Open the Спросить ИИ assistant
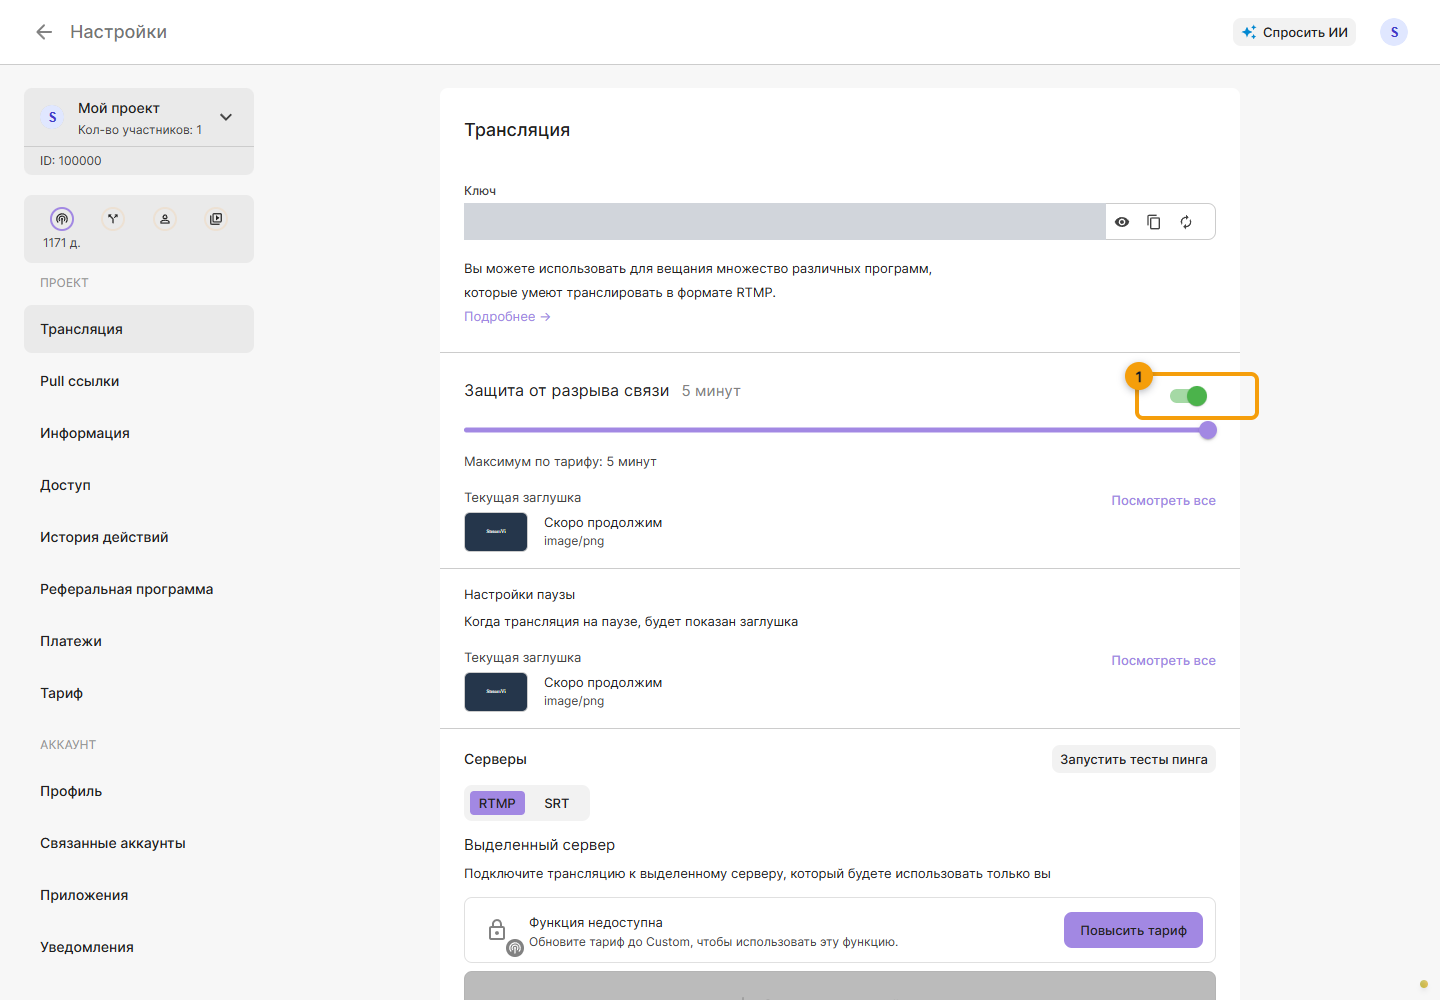This screenshot has width=1440, height=1000. coord(1295,32)
